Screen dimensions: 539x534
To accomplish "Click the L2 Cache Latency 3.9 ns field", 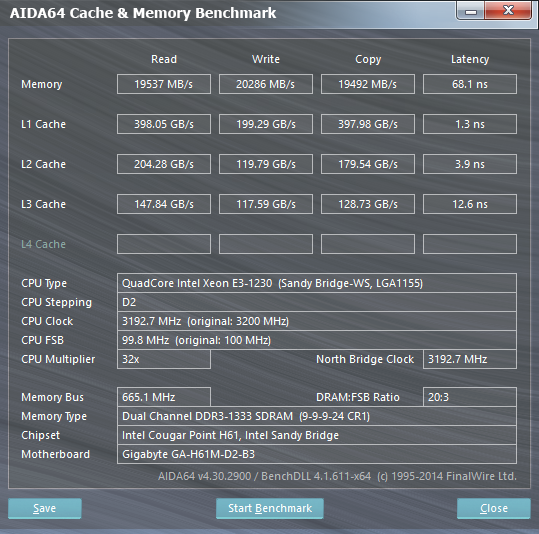I will tap(470, 164).
